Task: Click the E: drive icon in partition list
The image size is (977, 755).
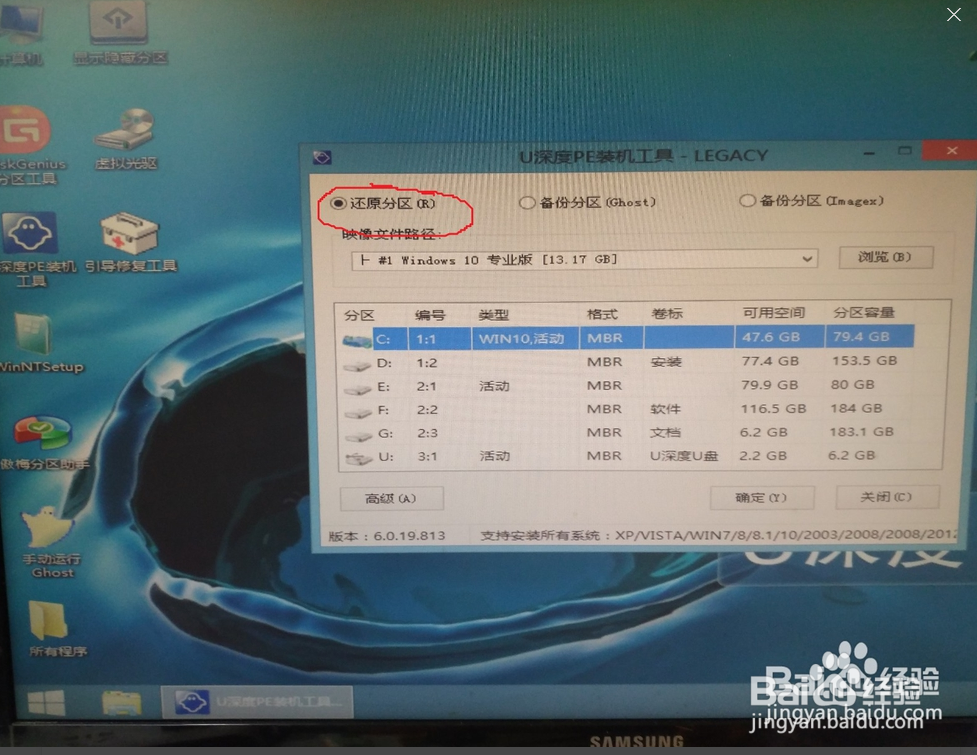Action: (x=358, y=389)
